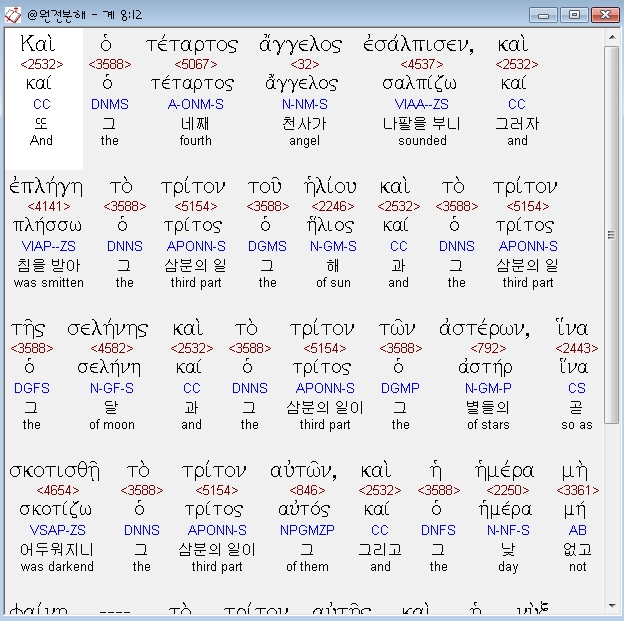Click the gloss 'of sun'
The height and width of the screenshot is (621, 624).
(333, 283)
